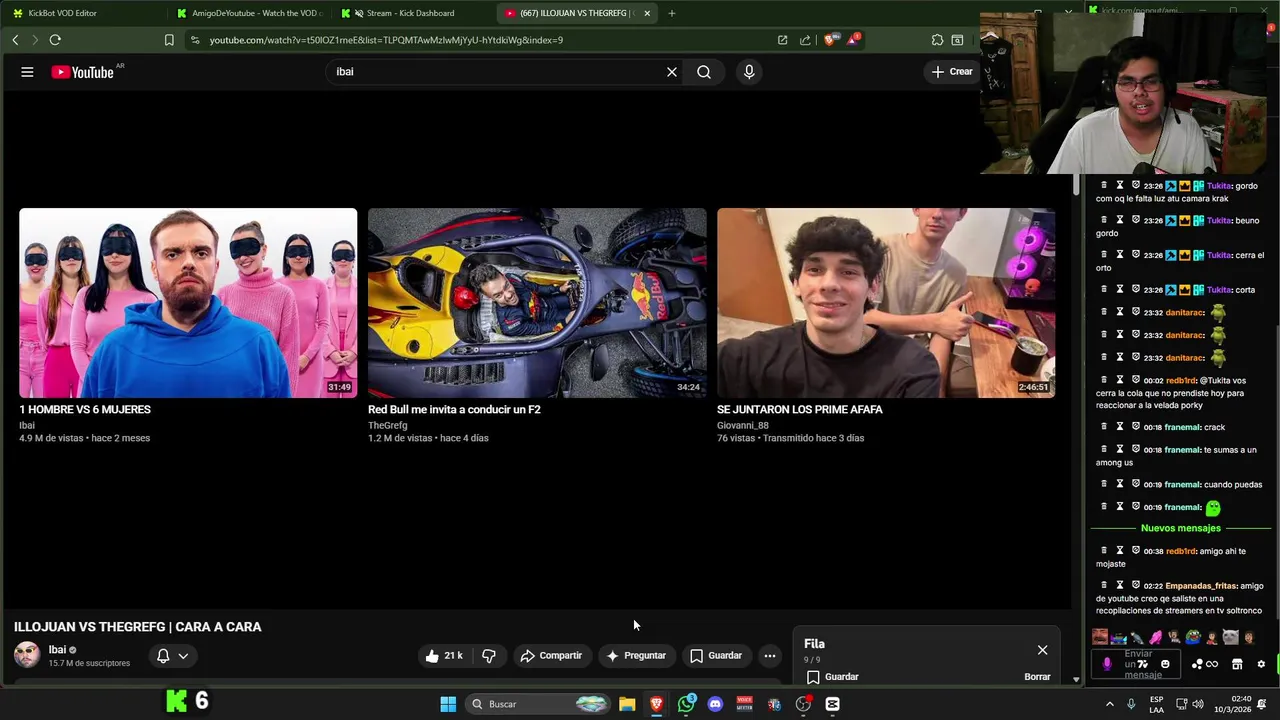
Task: Open Red Bull F2 video thumbnail
Action: coord(537,303)
